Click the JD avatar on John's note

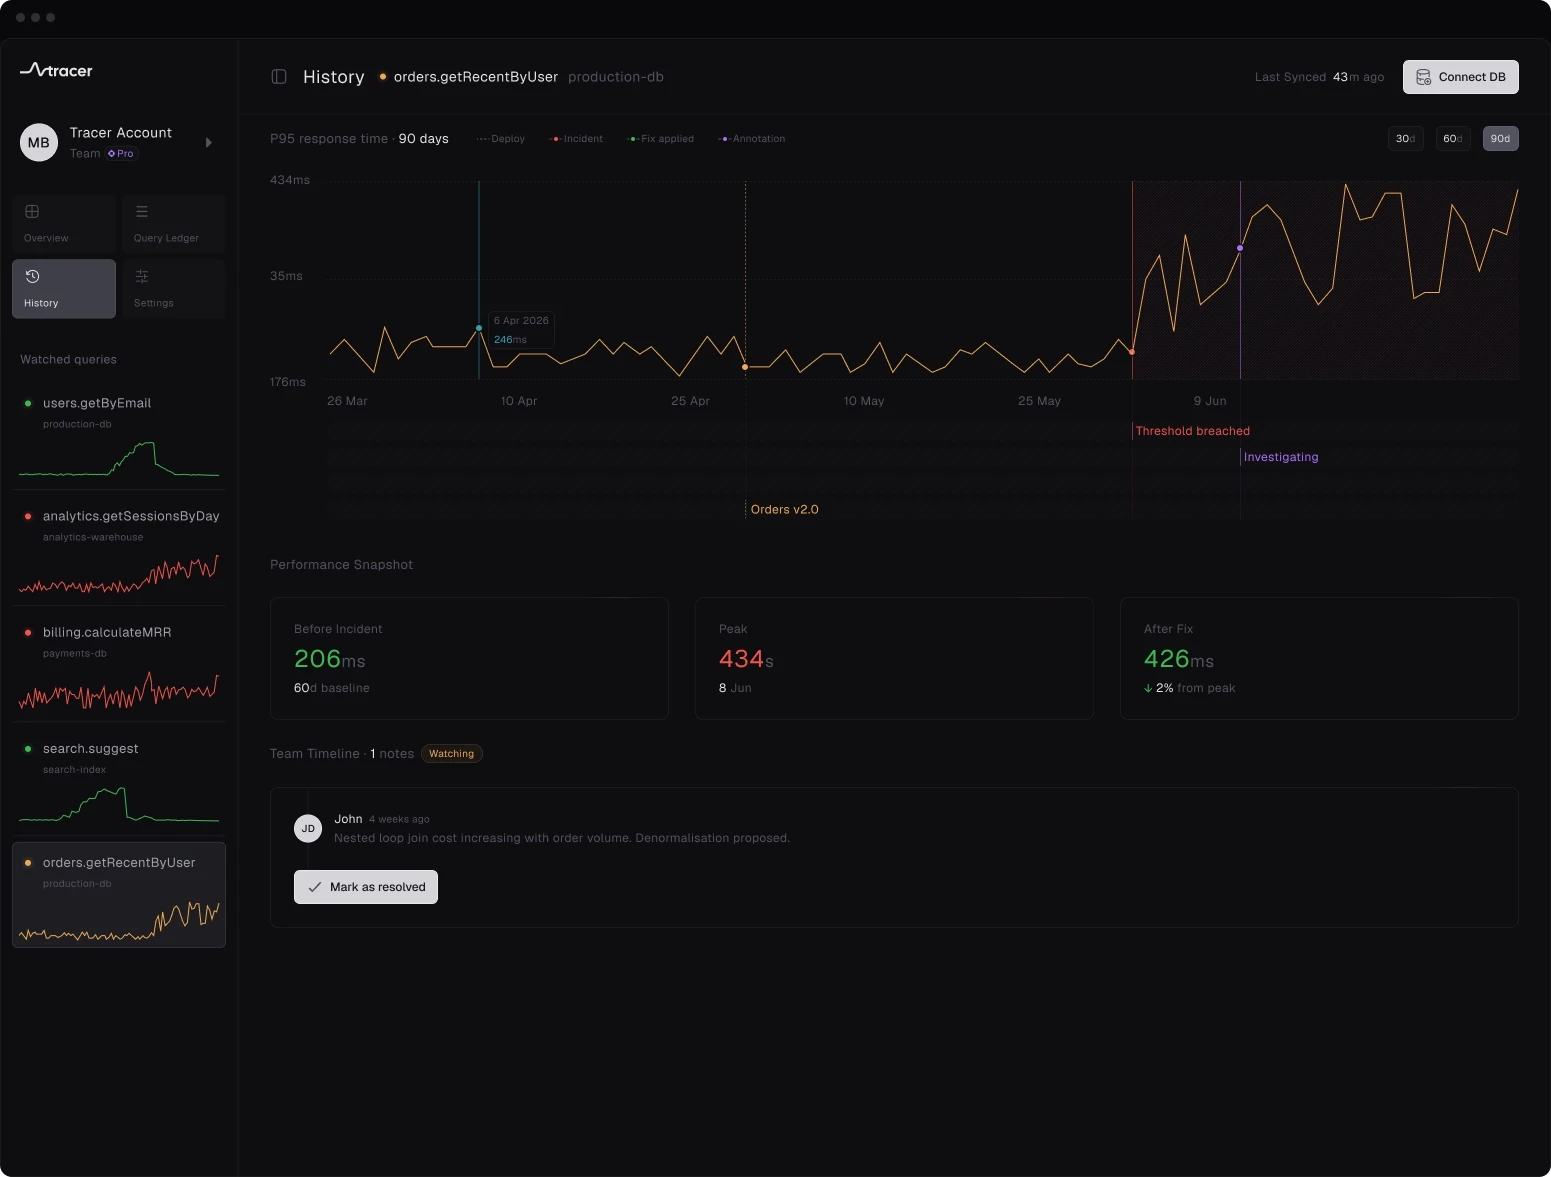pyautogui.click(x=308, y=828)
